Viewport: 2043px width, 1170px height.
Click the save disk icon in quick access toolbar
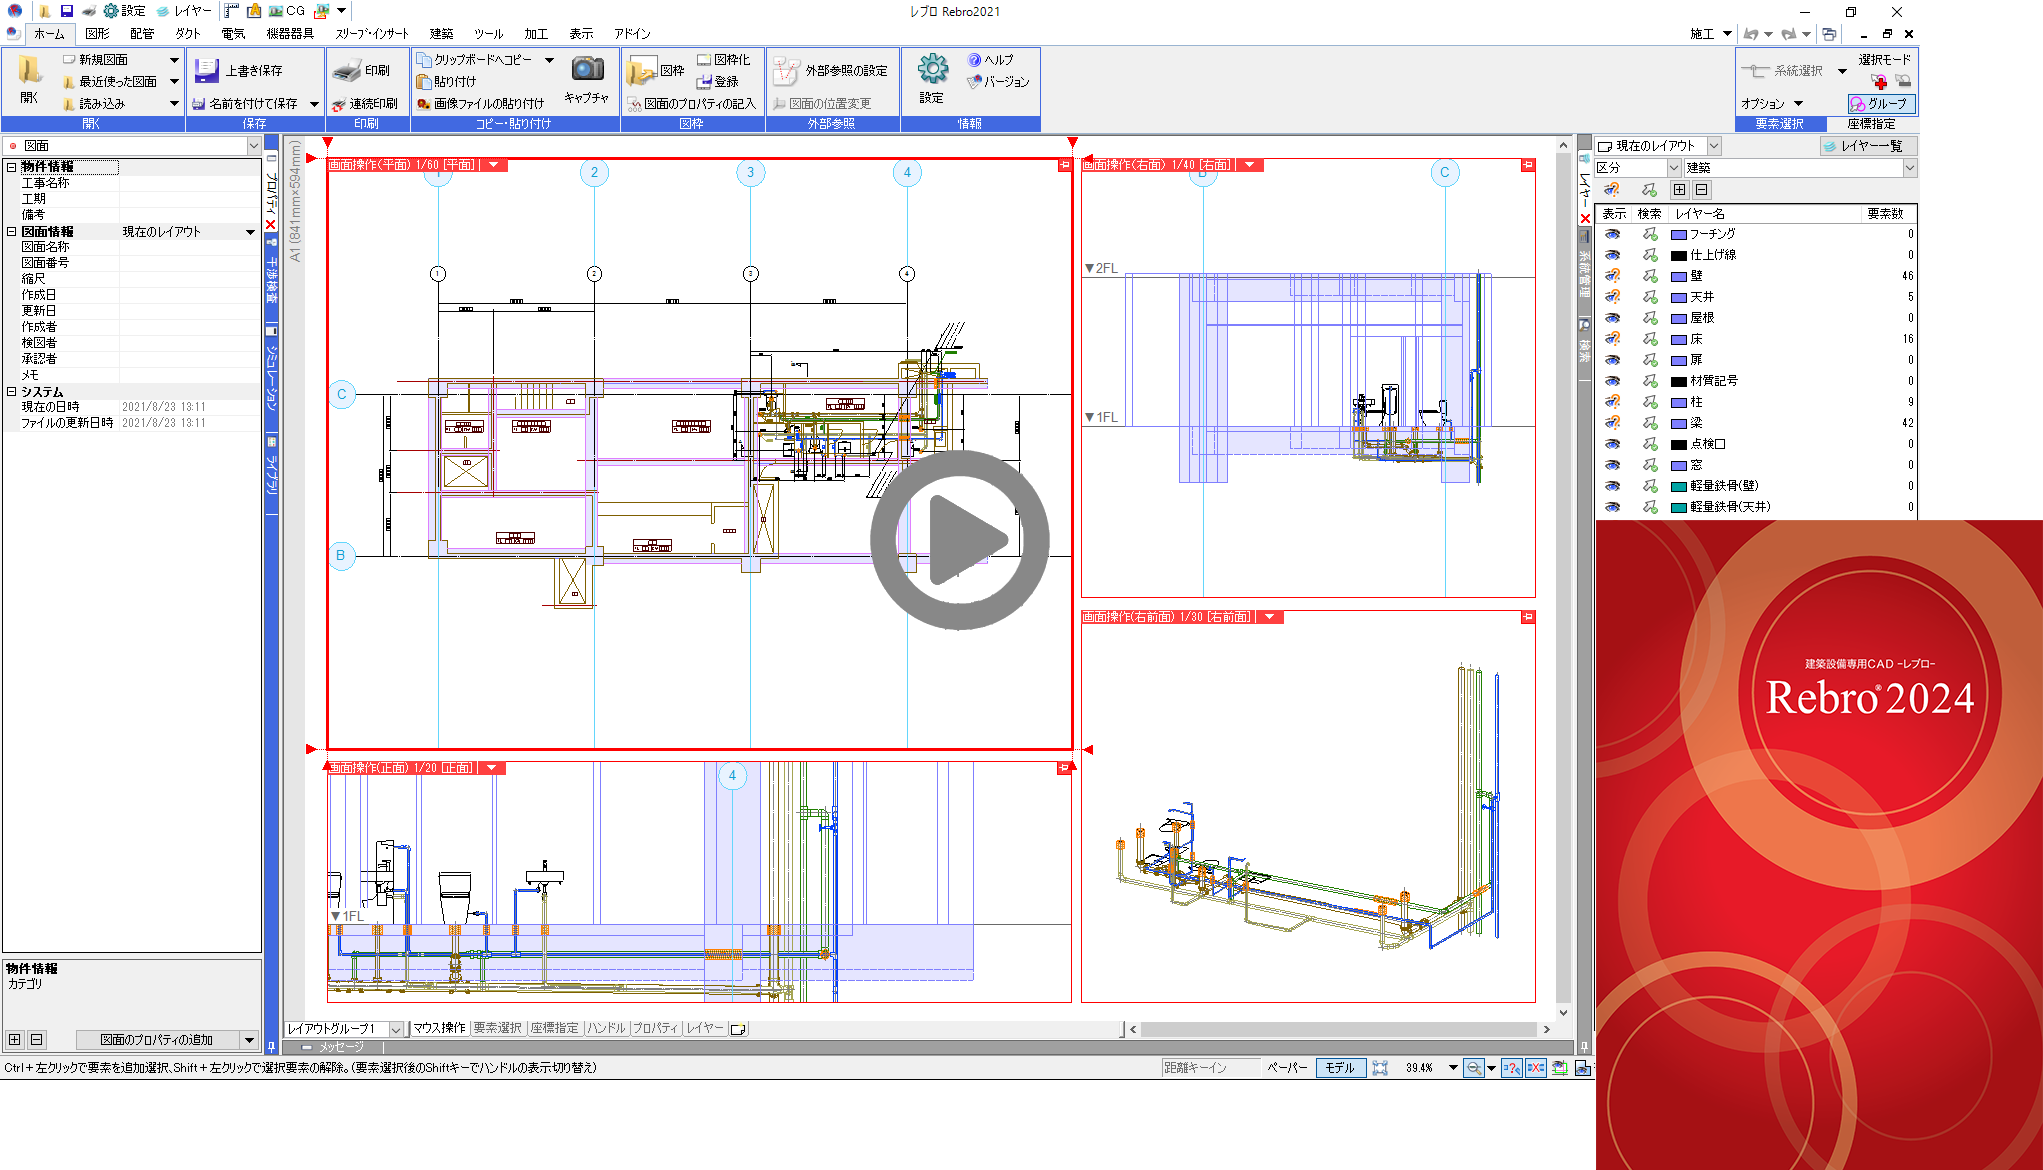click(66, 11)
